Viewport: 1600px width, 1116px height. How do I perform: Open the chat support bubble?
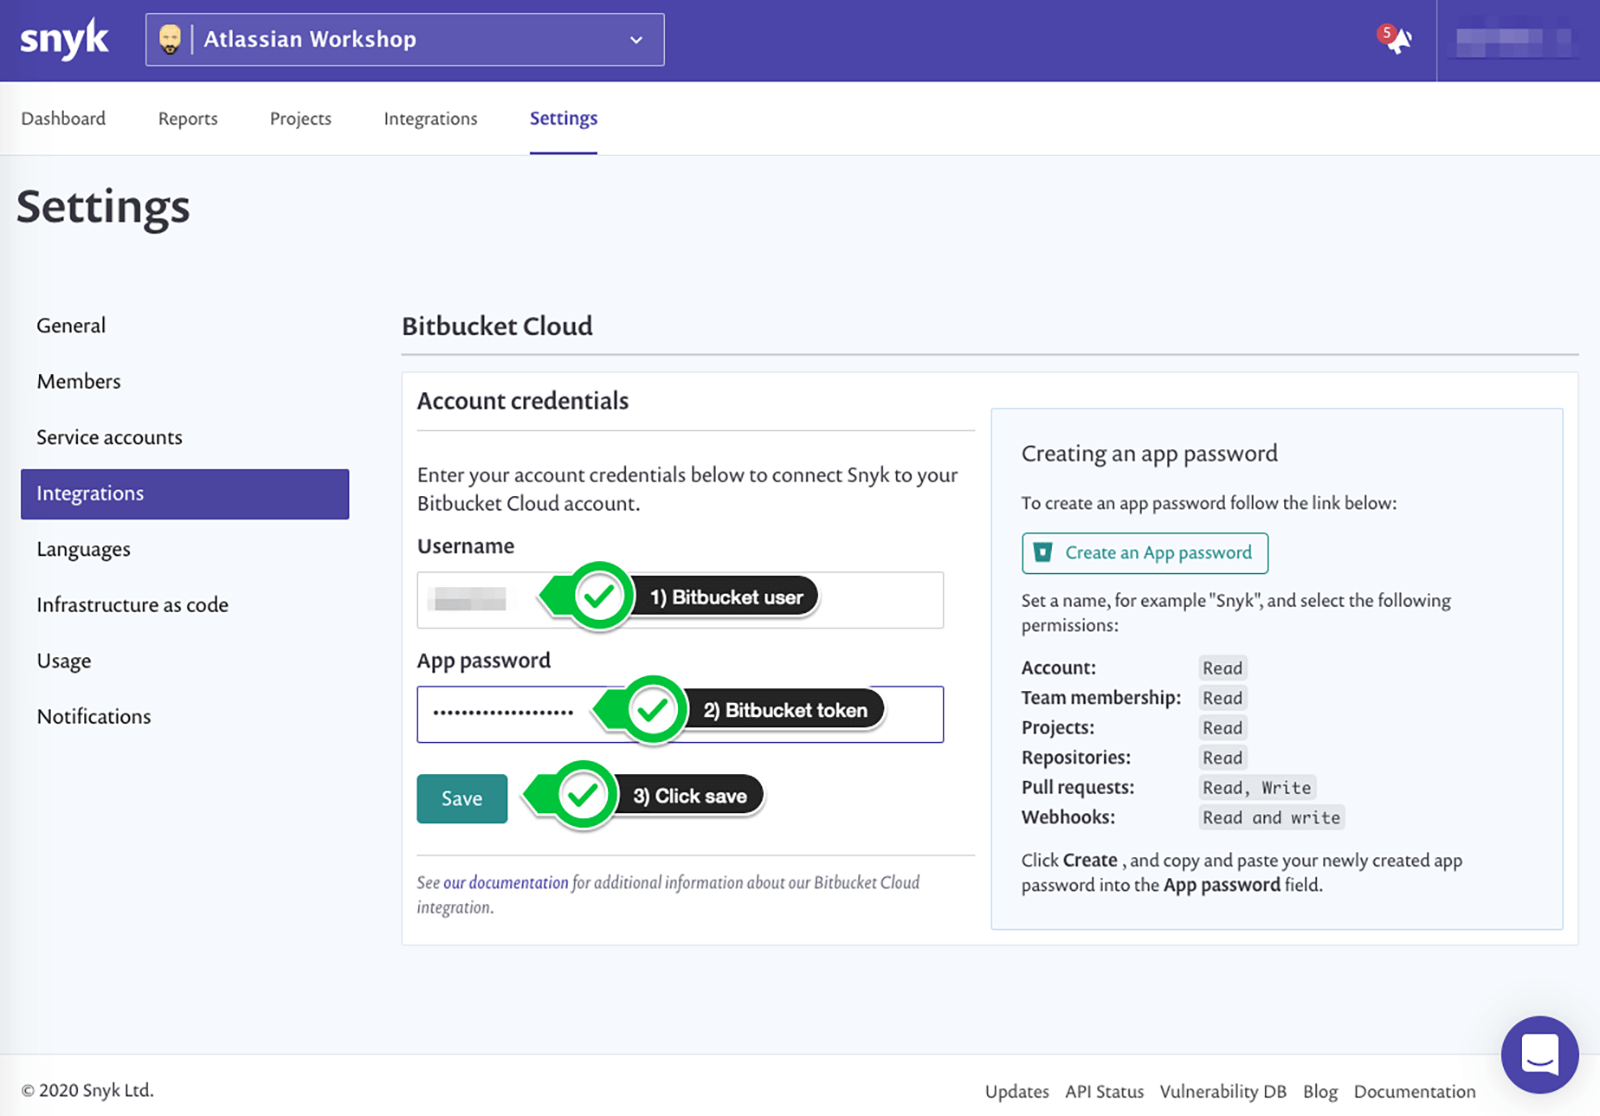[x=1539, y=1055]
